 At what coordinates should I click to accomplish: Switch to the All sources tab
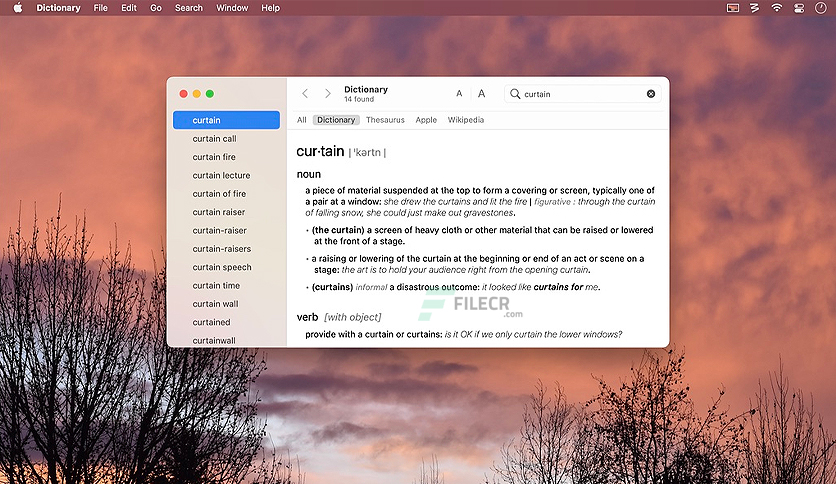(302, 120)
